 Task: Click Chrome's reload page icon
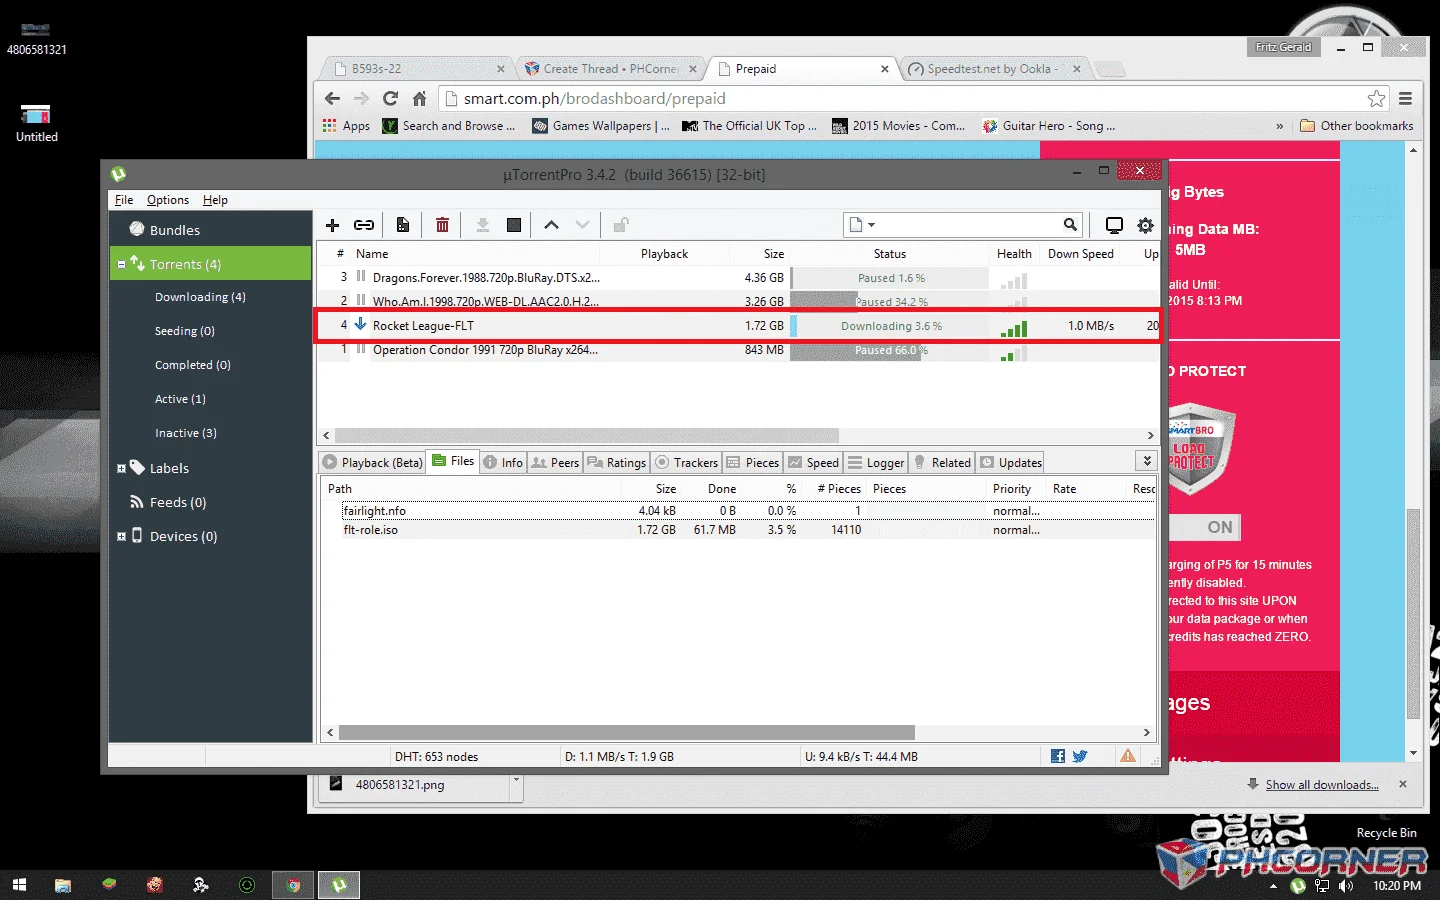[x=390, y=98]
